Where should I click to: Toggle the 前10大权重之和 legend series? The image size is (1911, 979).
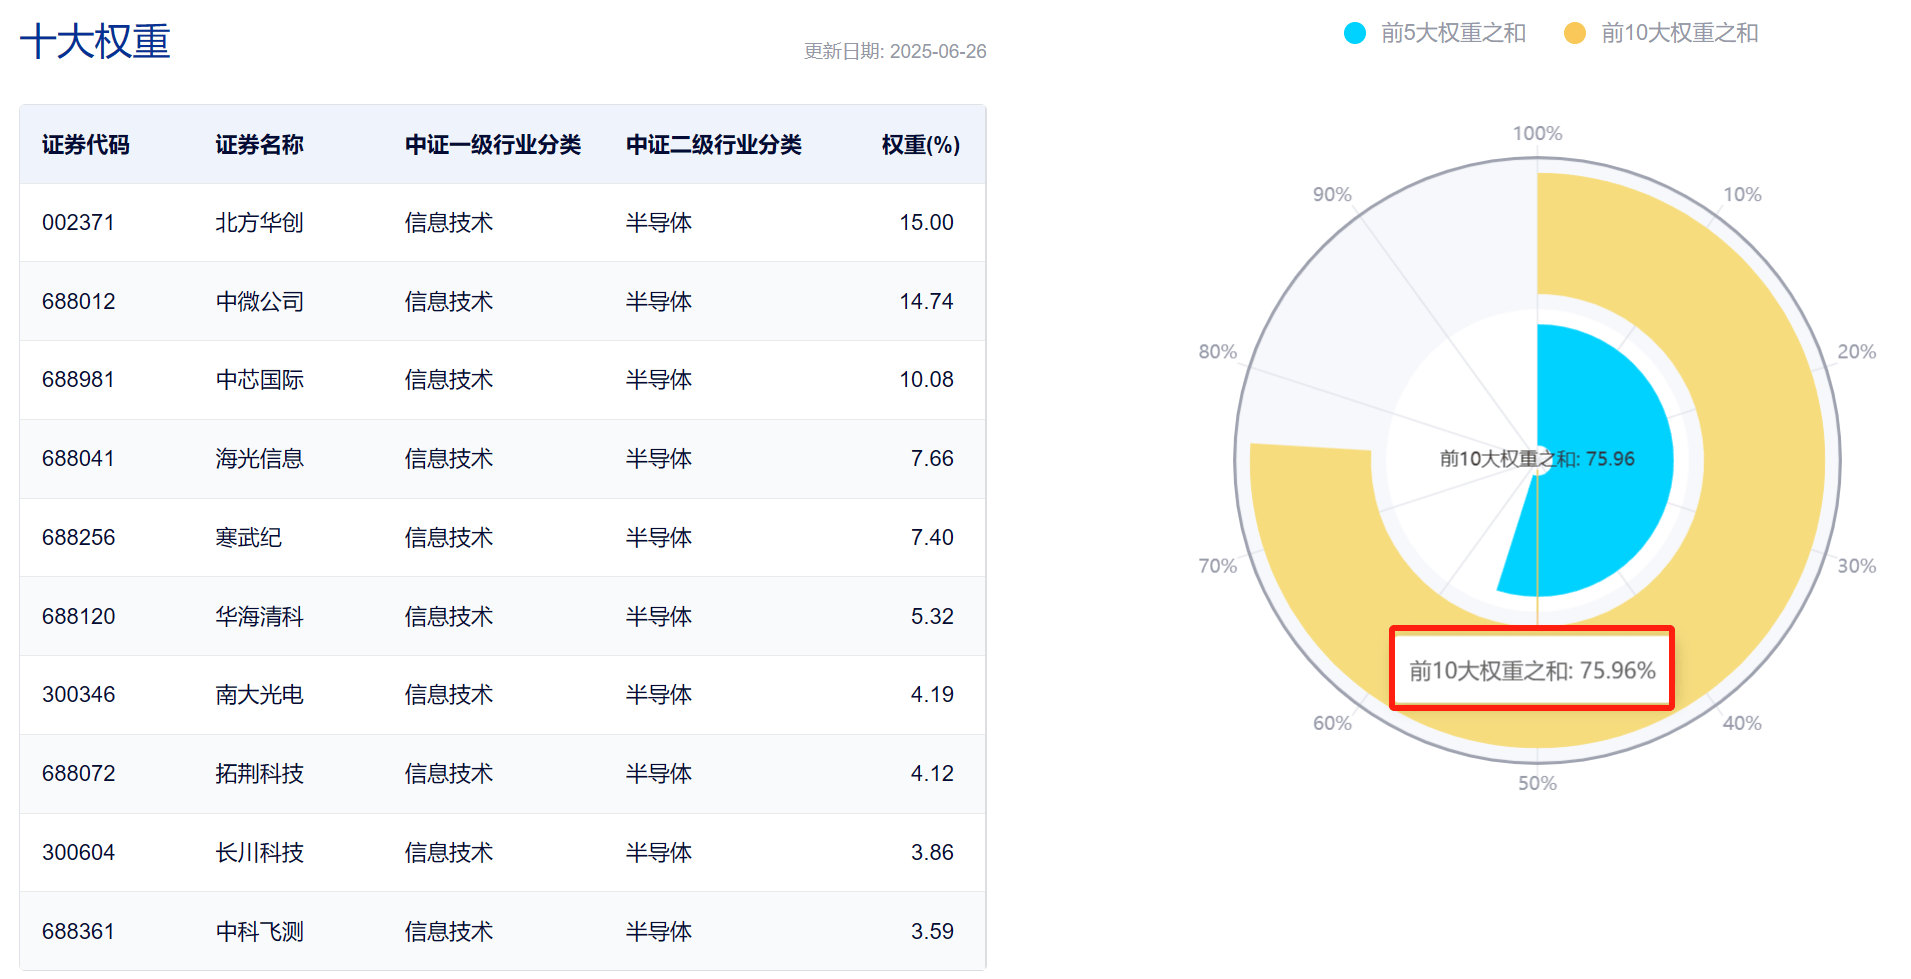(1679, 33)
